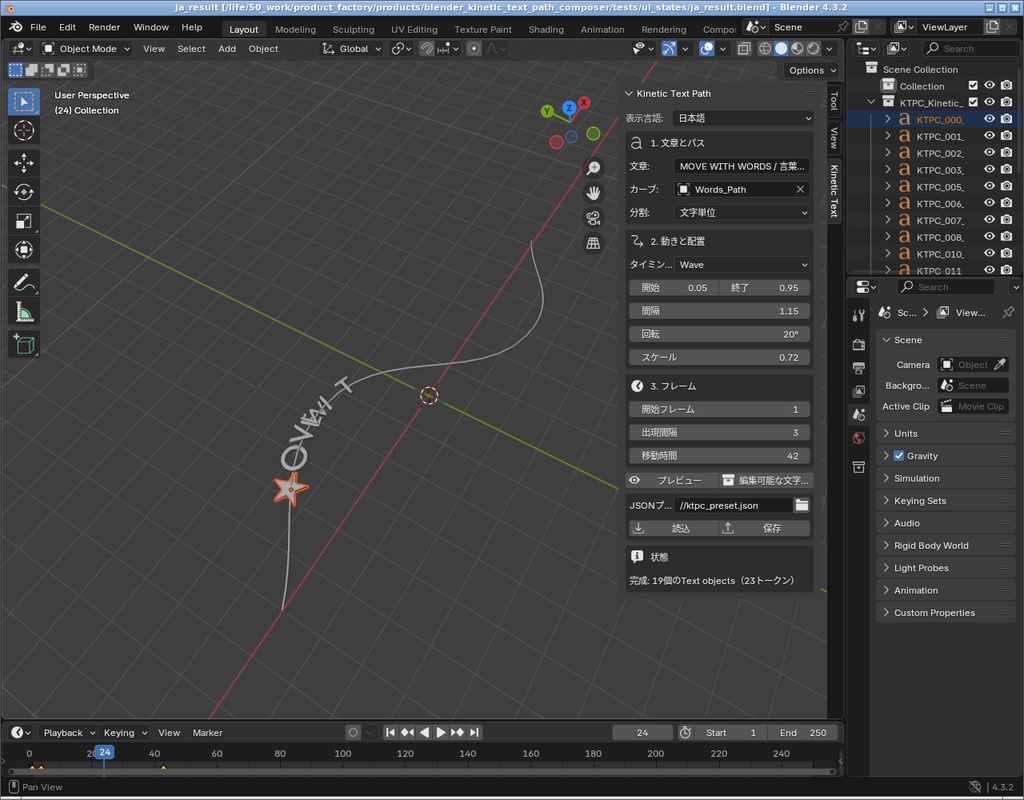Adjust the 間隔 spacing slider
This screenshot has width=1024, height=800.
point(719,311)
